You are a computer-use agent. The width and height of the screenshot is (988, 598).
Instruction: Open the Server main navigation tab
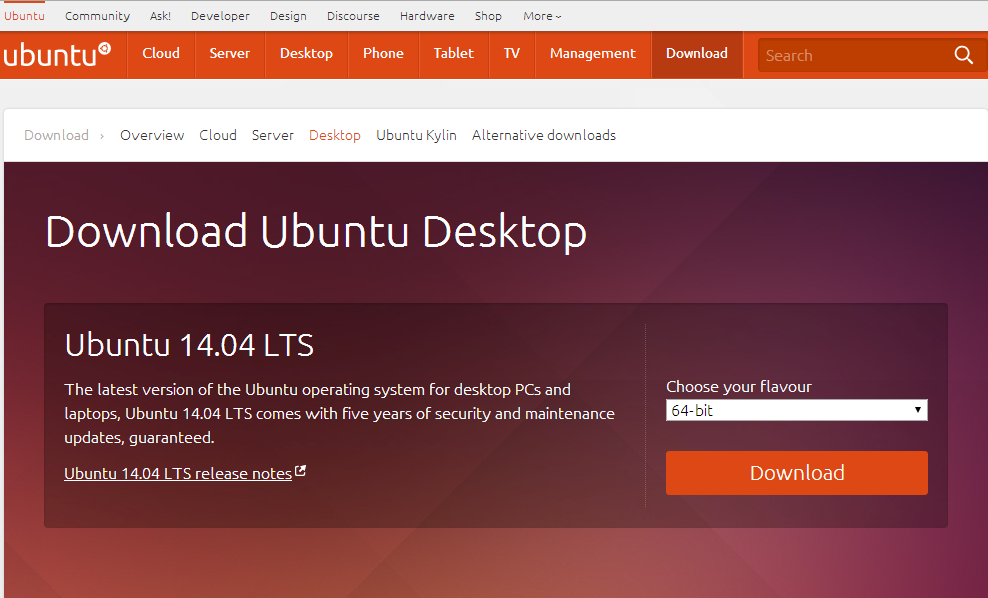pyautogui.click(x=229, y=54)
